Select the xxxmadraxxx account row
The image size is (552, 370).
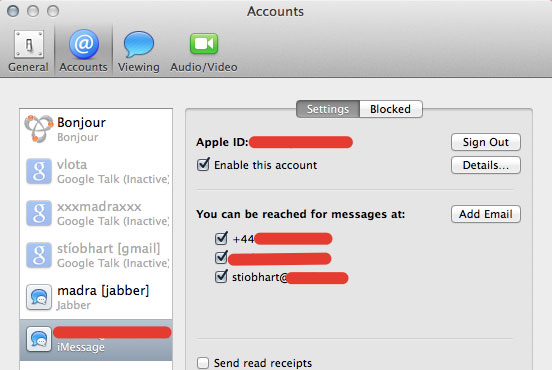coord(96,213)
